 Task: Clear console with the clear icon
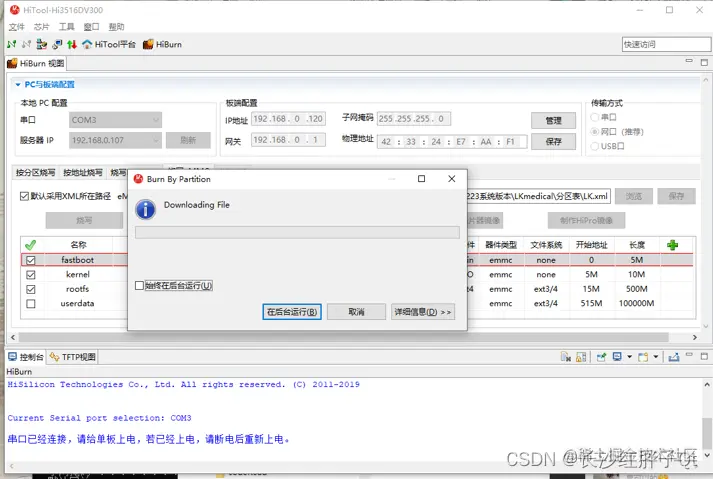tap(566, 357)
